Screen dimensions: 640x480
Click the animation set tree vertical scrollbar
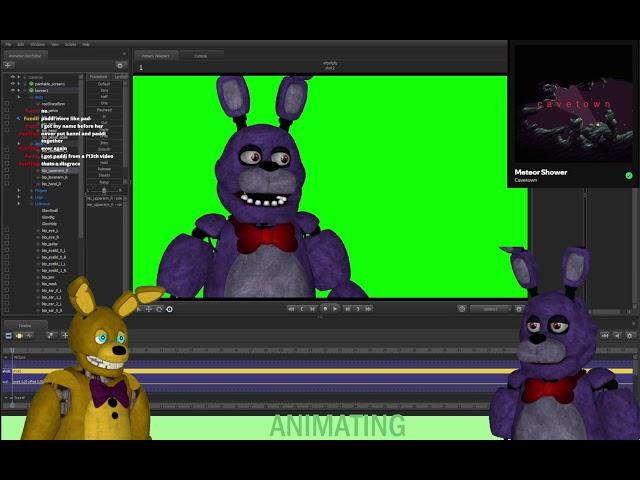(x=81, y=159)
